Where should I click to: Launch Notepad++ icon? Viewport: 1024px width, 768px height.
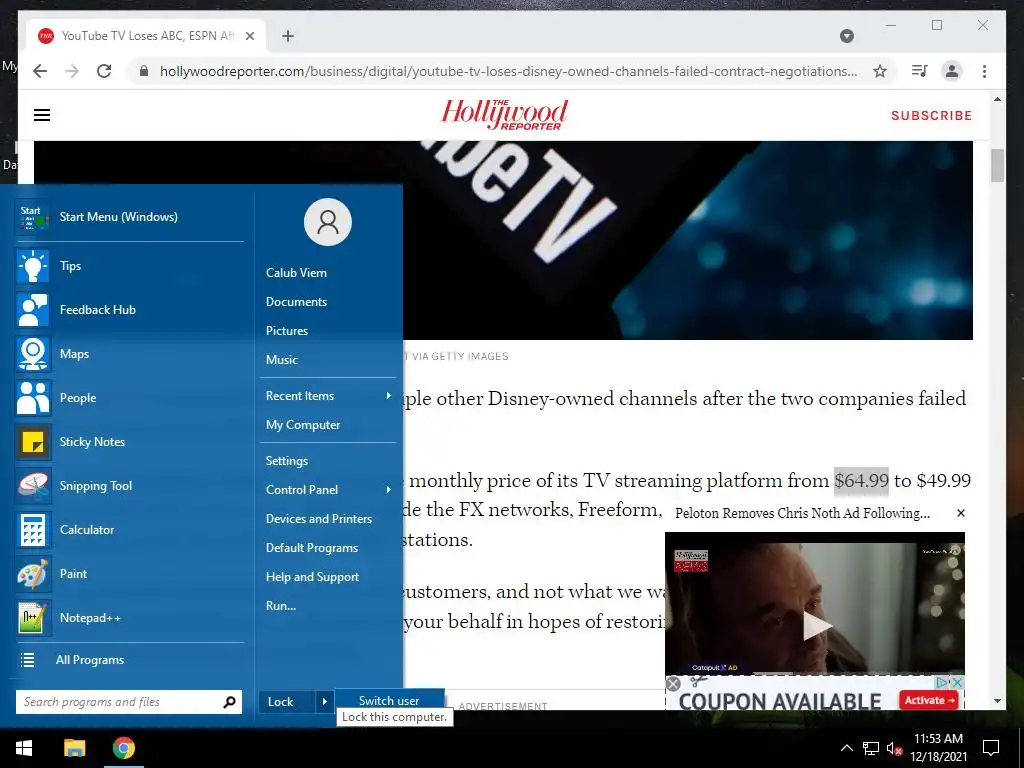pos(33,618)
